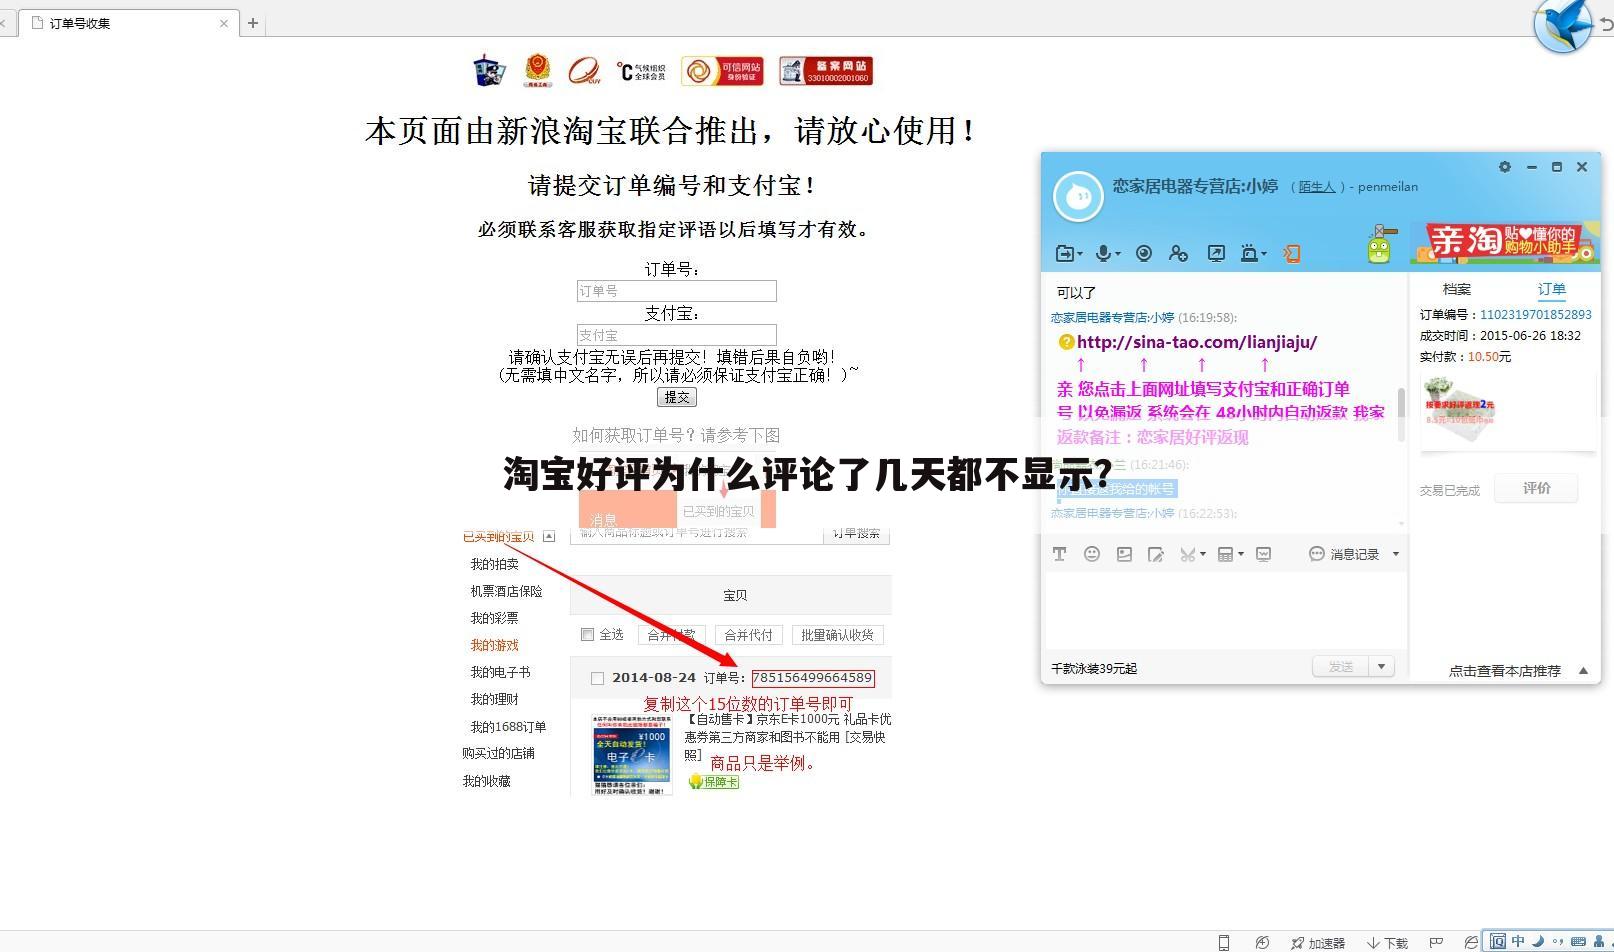
Task: Click the green robot mascot icon
Action: (1379, 246)
